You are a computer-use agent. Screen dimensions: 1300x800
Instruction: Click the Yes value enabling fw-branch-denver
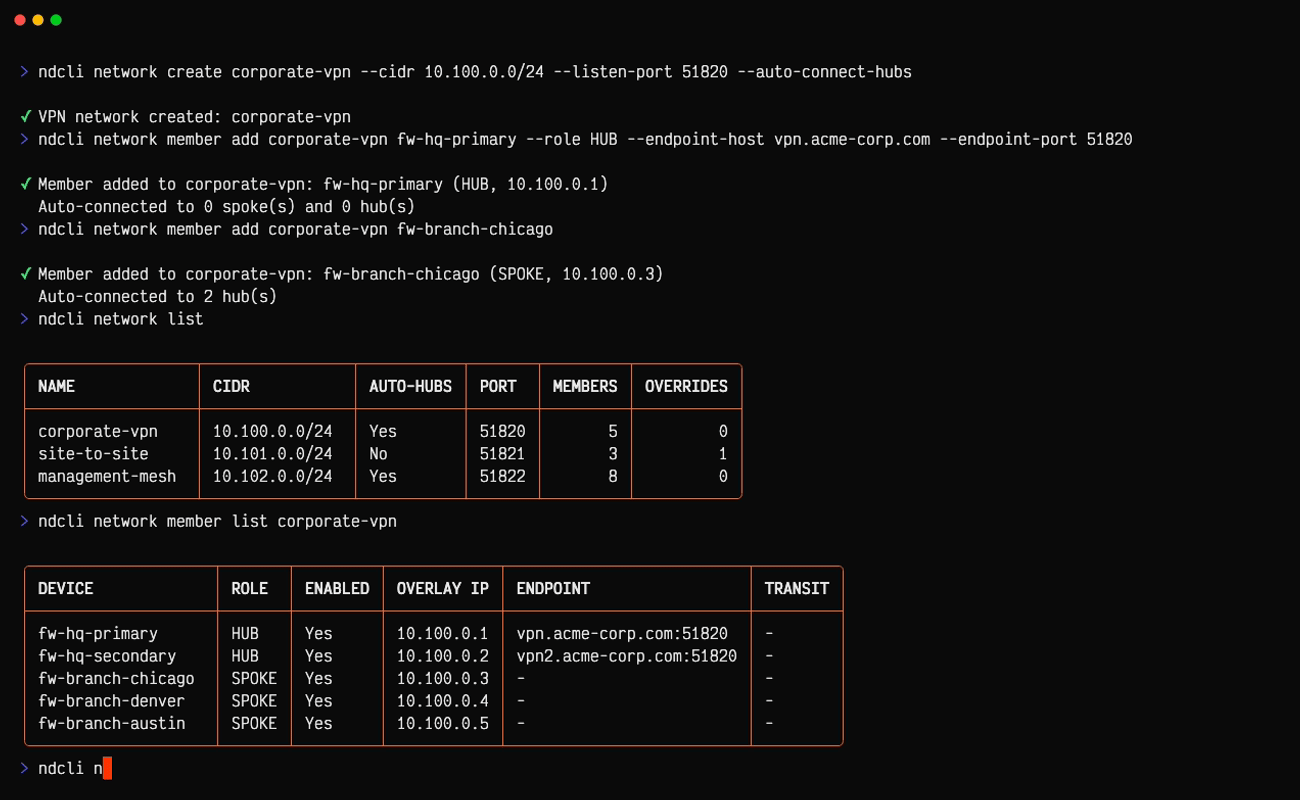(x=316, y=700)
